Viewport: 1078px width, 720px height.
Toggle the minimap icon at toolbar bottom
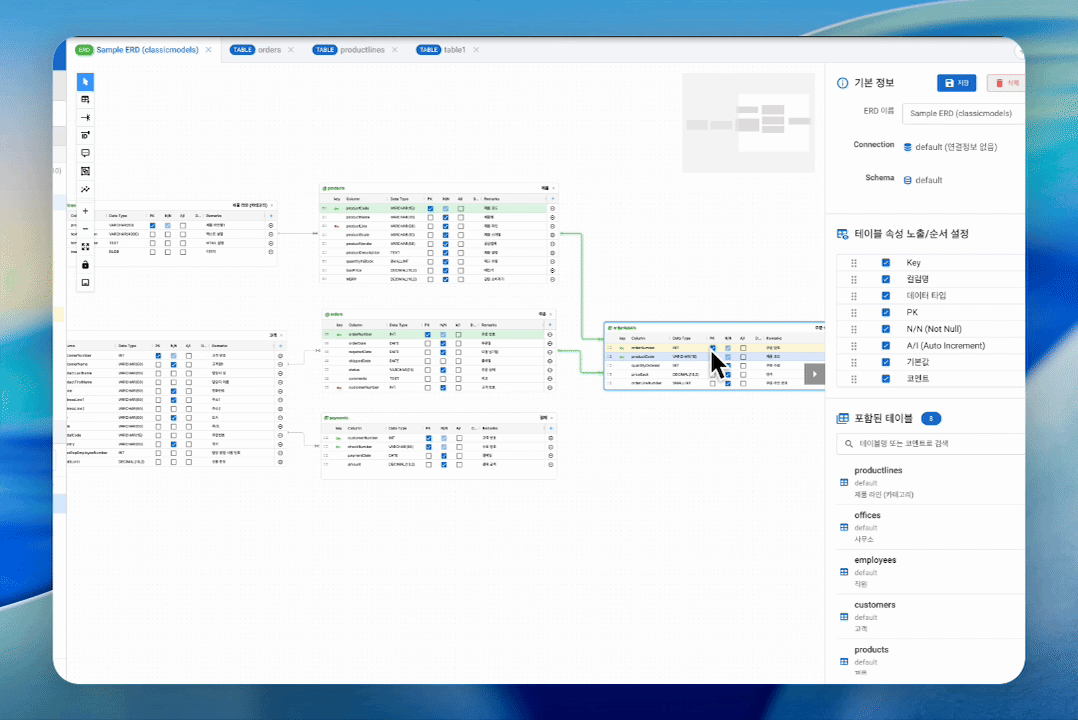tap(85, 283)
